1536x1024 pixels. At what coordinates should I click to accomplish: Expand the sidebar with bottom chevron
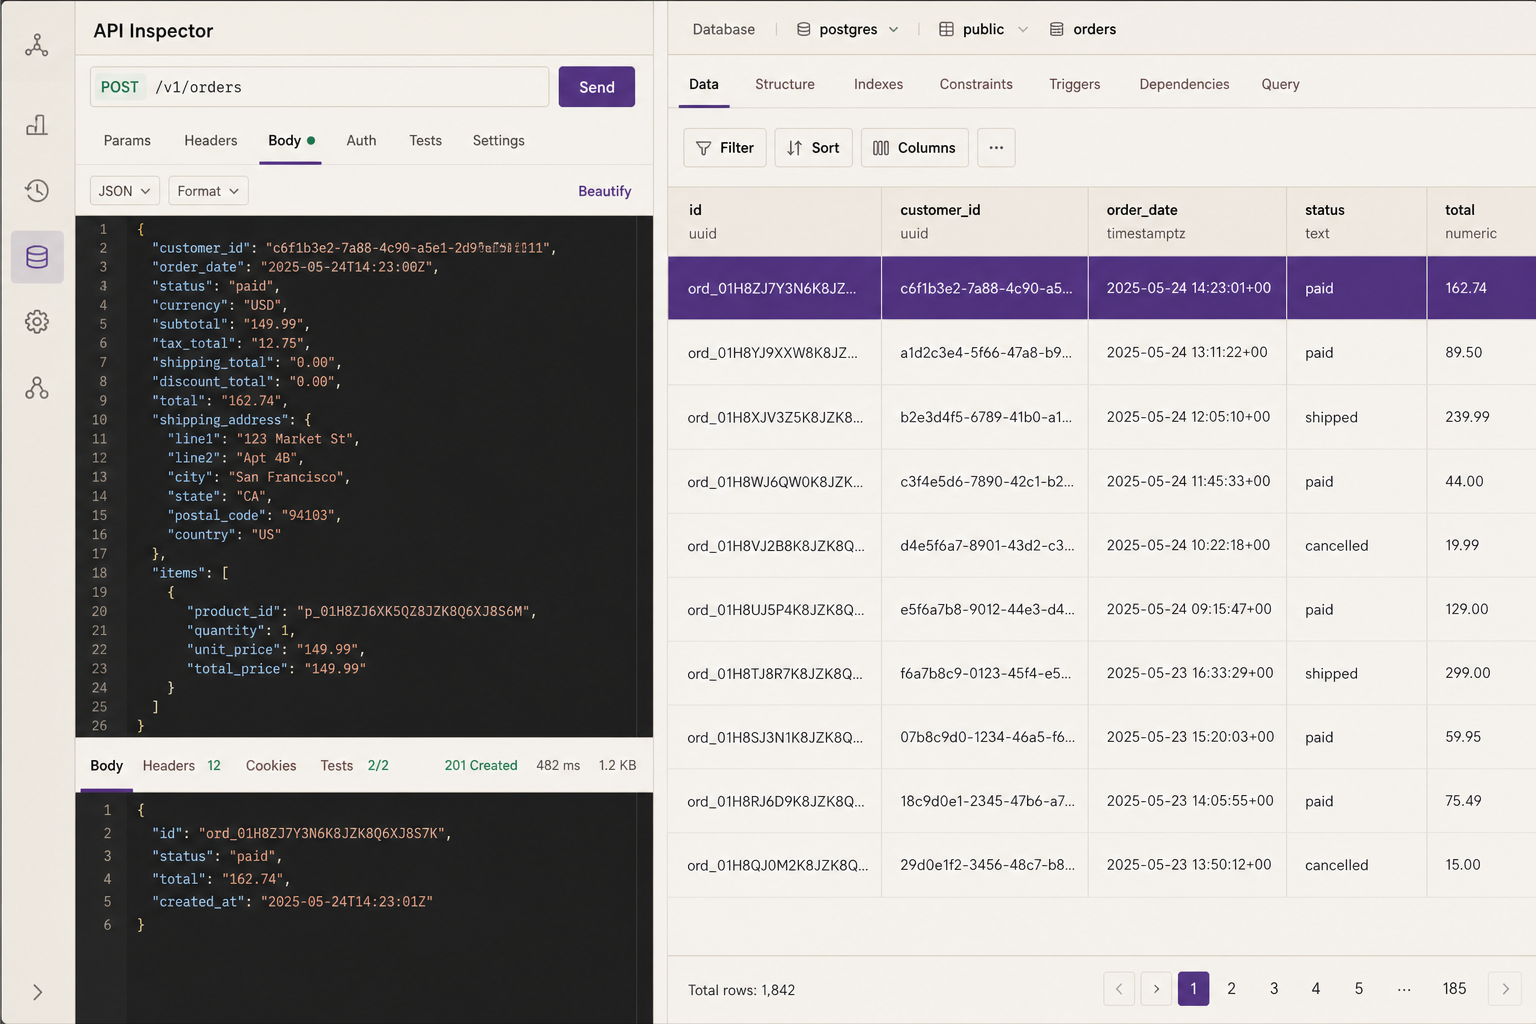pyautogui.click(x=37, y=992)
